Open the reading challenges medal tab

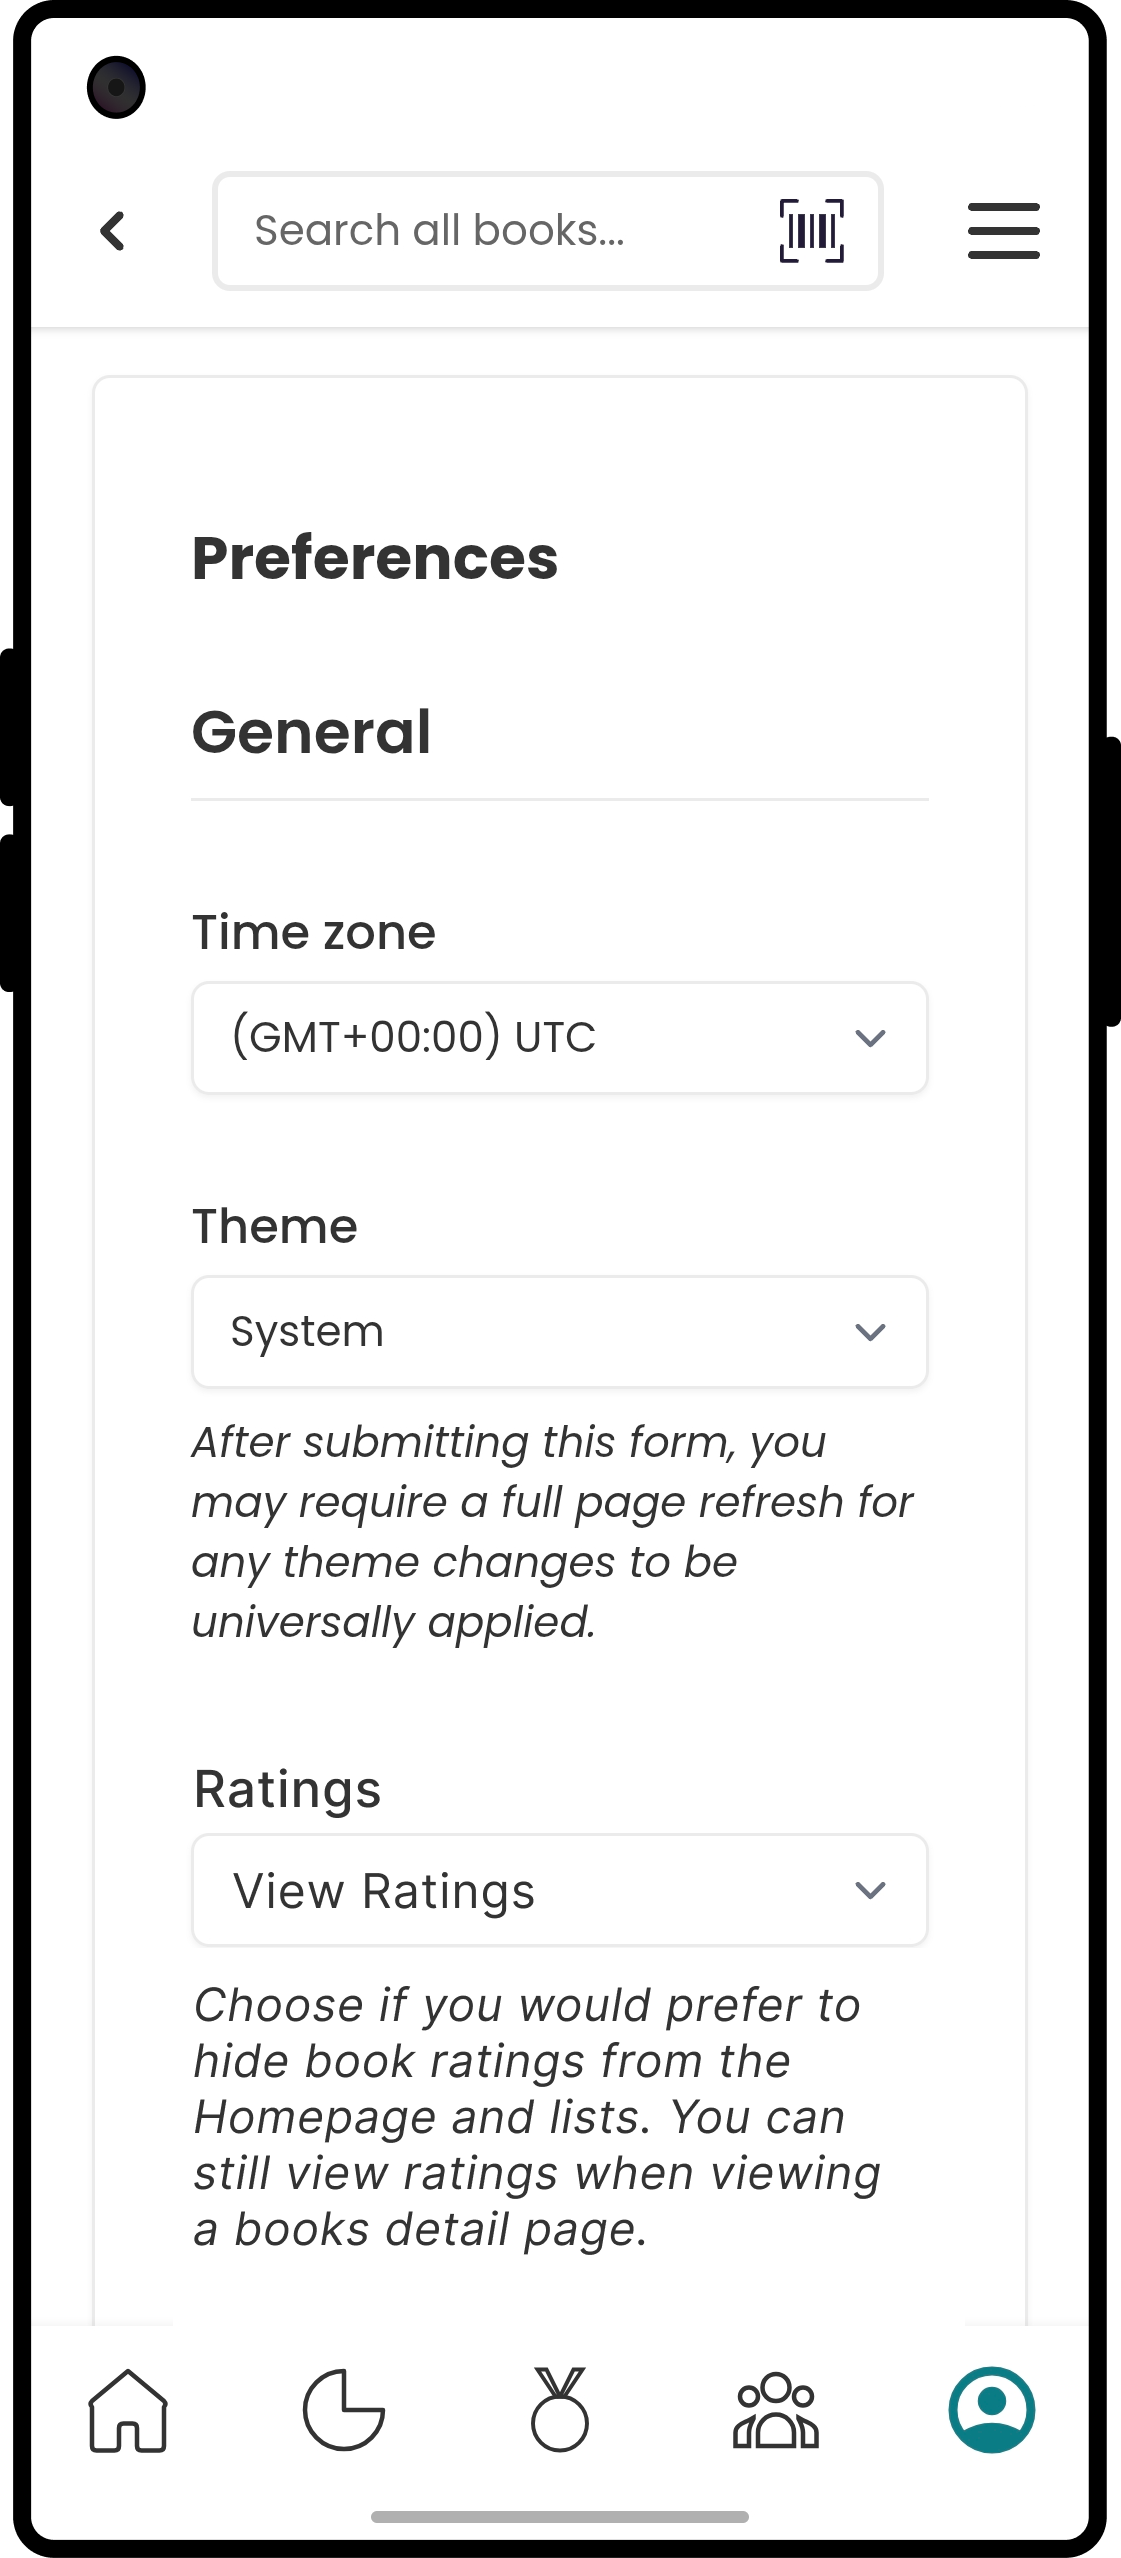tap(560, 2410)
